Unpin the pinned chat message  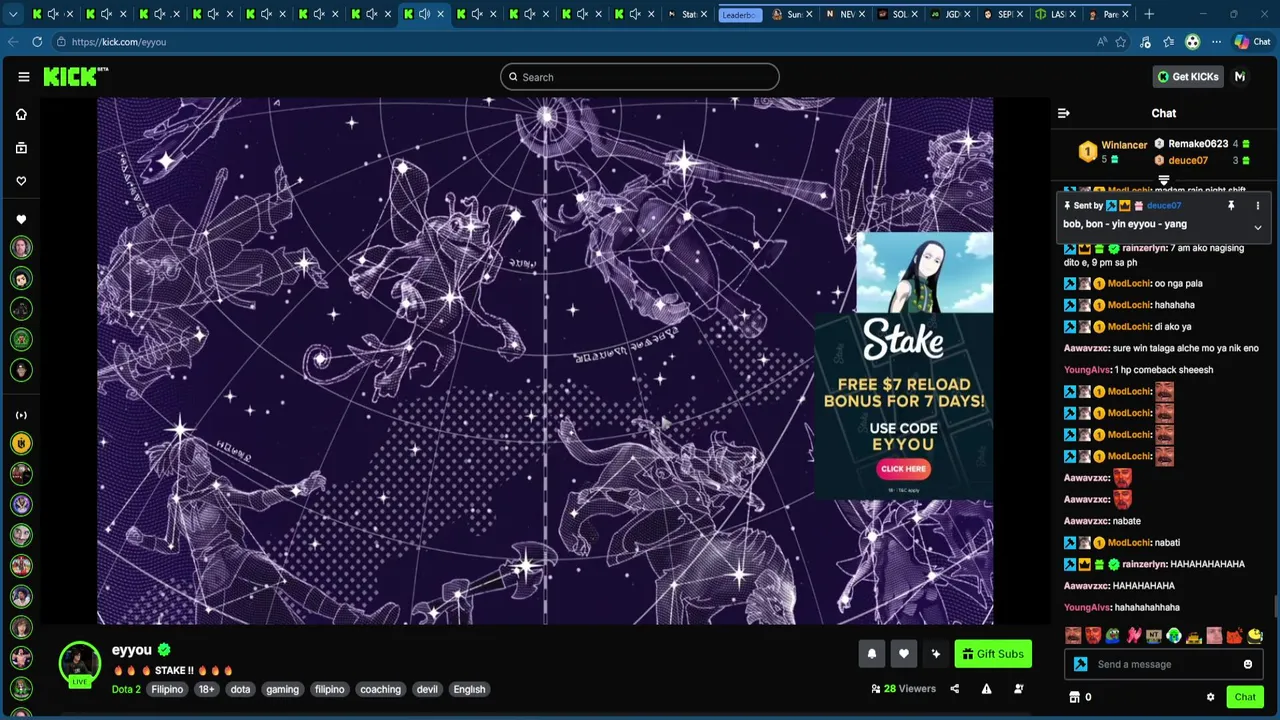point(1231,205)
